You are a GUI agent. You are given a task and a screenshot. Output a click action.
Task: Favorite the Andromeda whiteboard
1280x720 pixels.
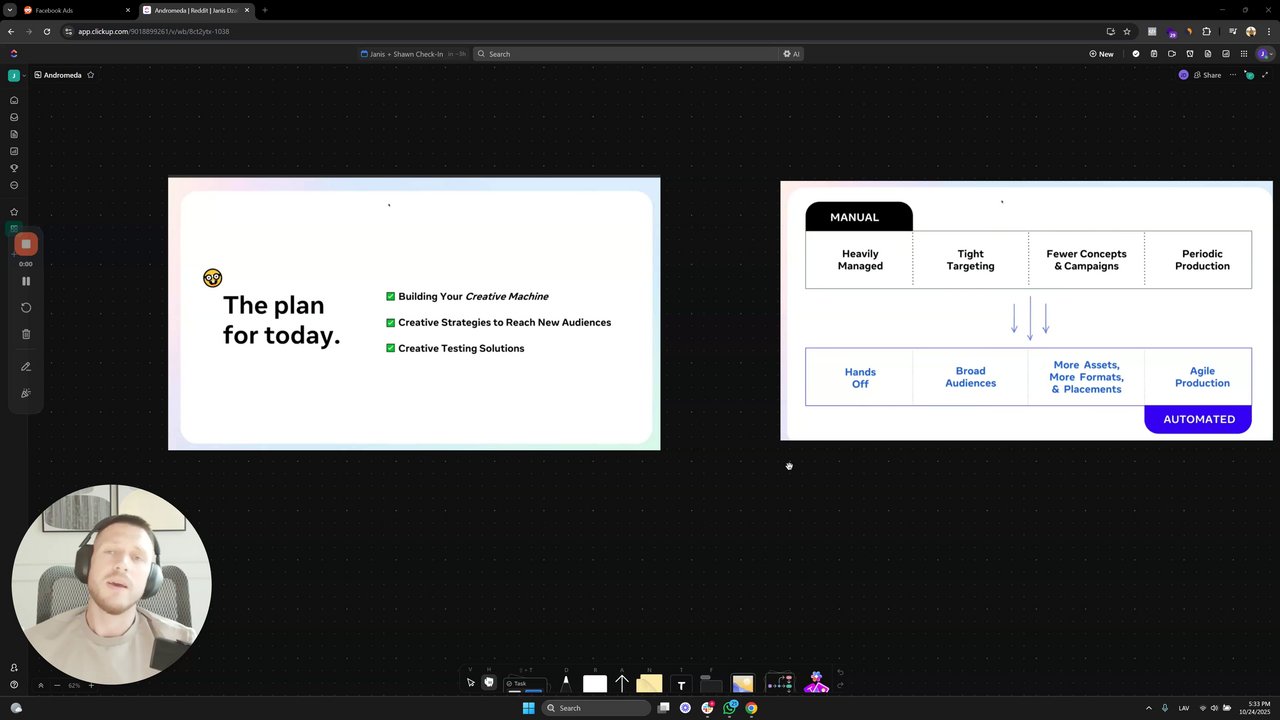90,75
